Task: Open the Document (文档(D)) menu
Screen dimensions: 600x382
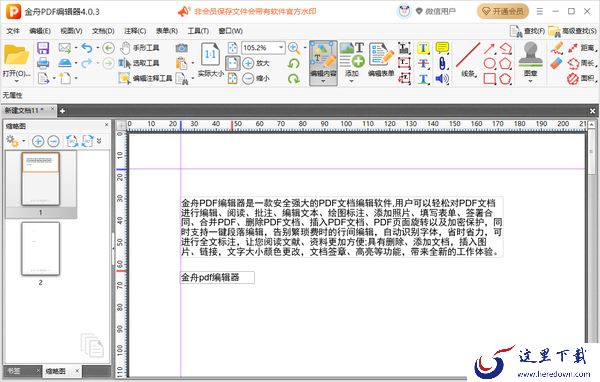Action: [x=103, y=31]
